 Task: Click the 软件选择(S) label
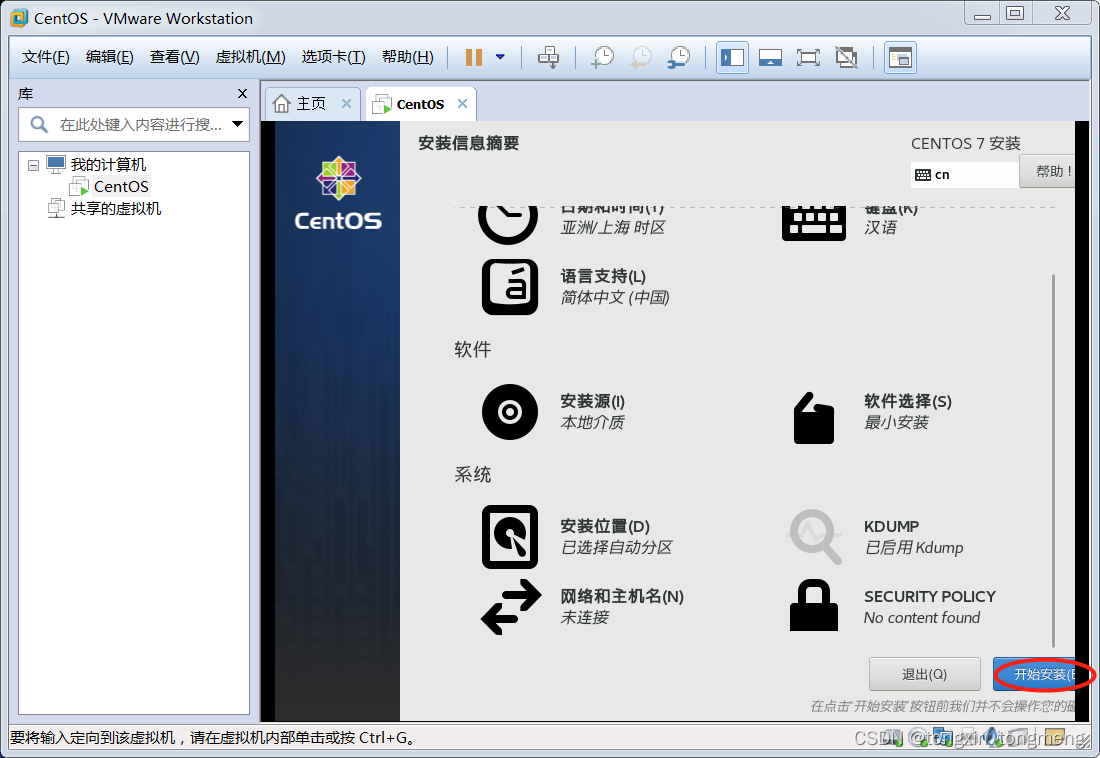[x=908, y=401]
